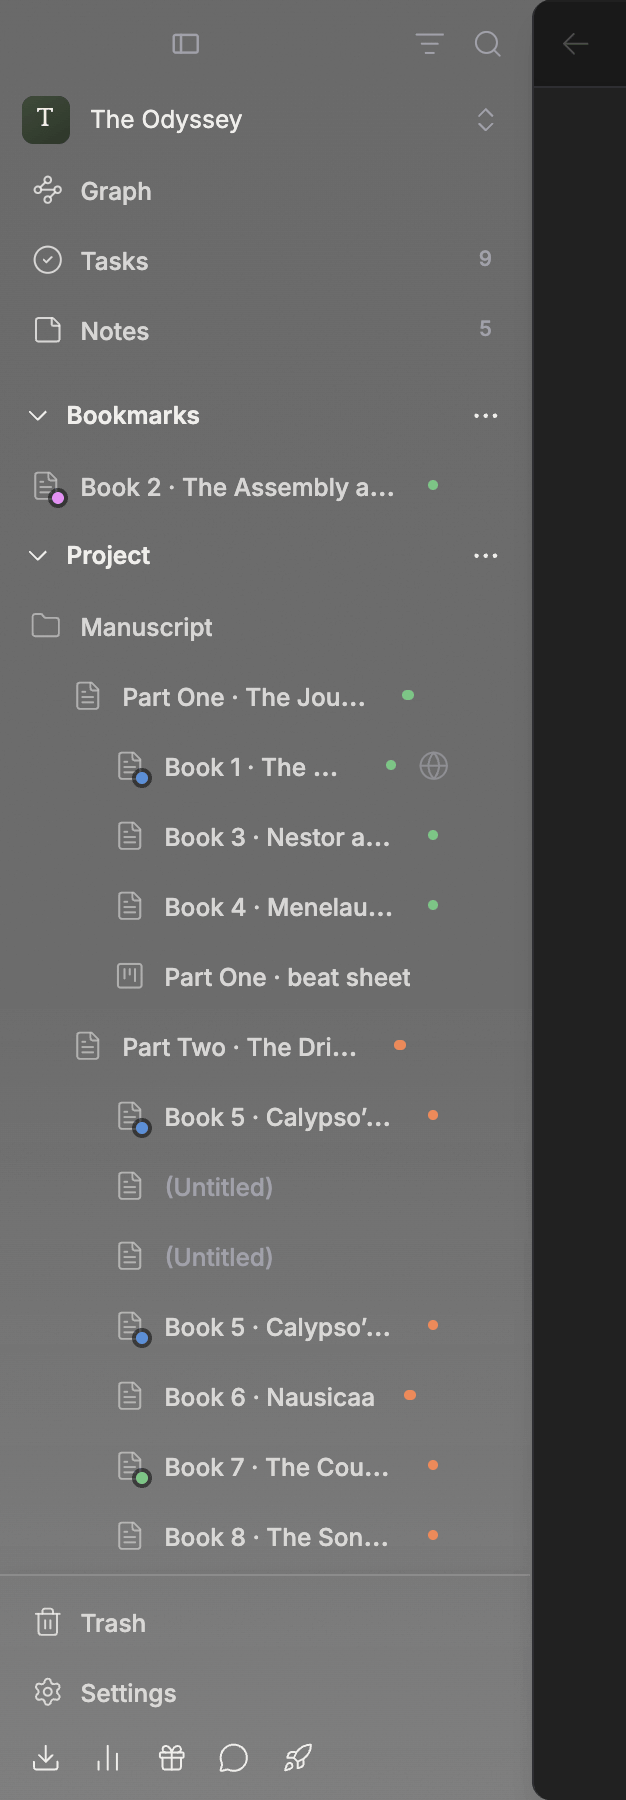Screen dimensions: 626x1800
Task: Click the gift icon
Action: pos(172,1758)
